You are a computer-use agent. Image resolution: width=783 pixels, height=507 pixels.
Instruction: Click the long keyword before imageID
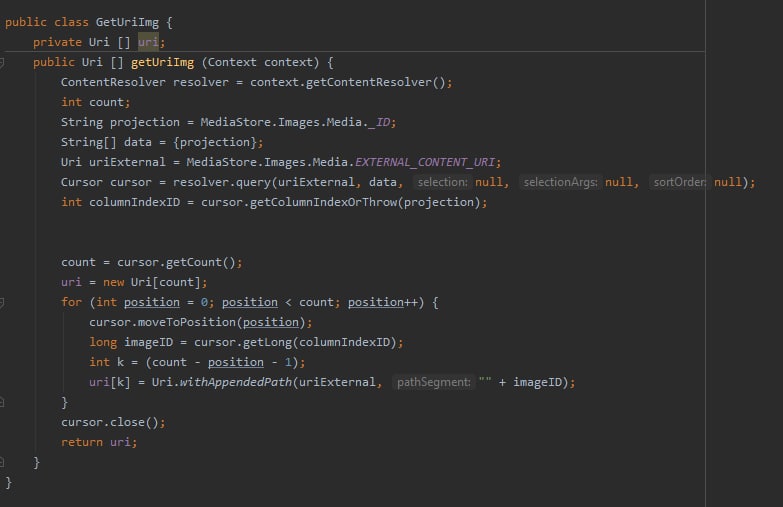coord(103,342)
